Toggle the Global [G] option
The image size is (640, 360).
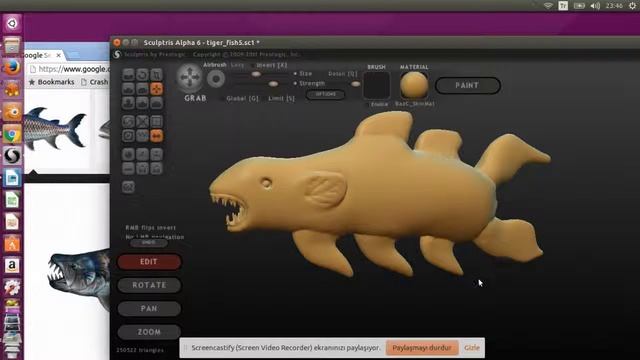click(242, 98)
